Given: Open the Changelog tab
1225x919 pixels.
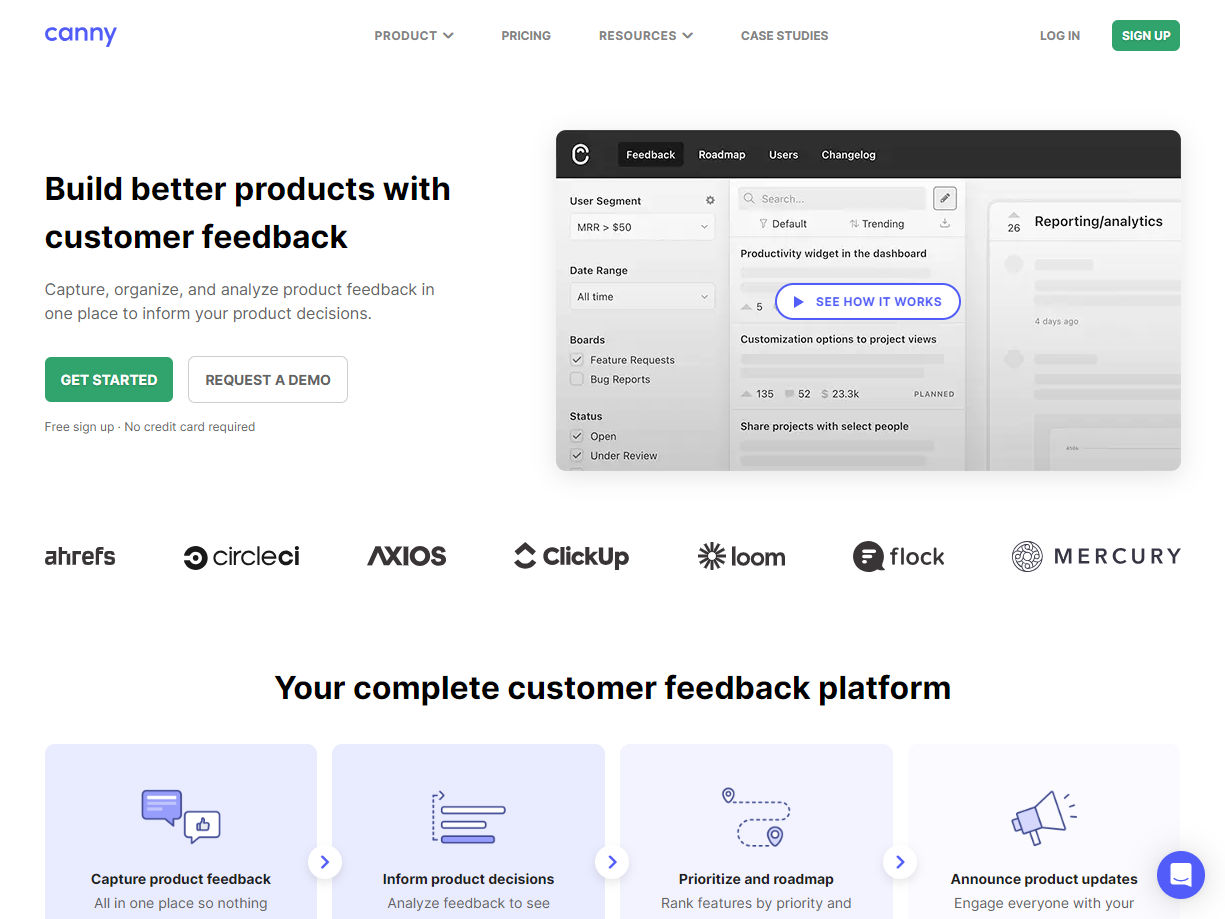Looking at the screenshot, I should [x=848, y=155].
